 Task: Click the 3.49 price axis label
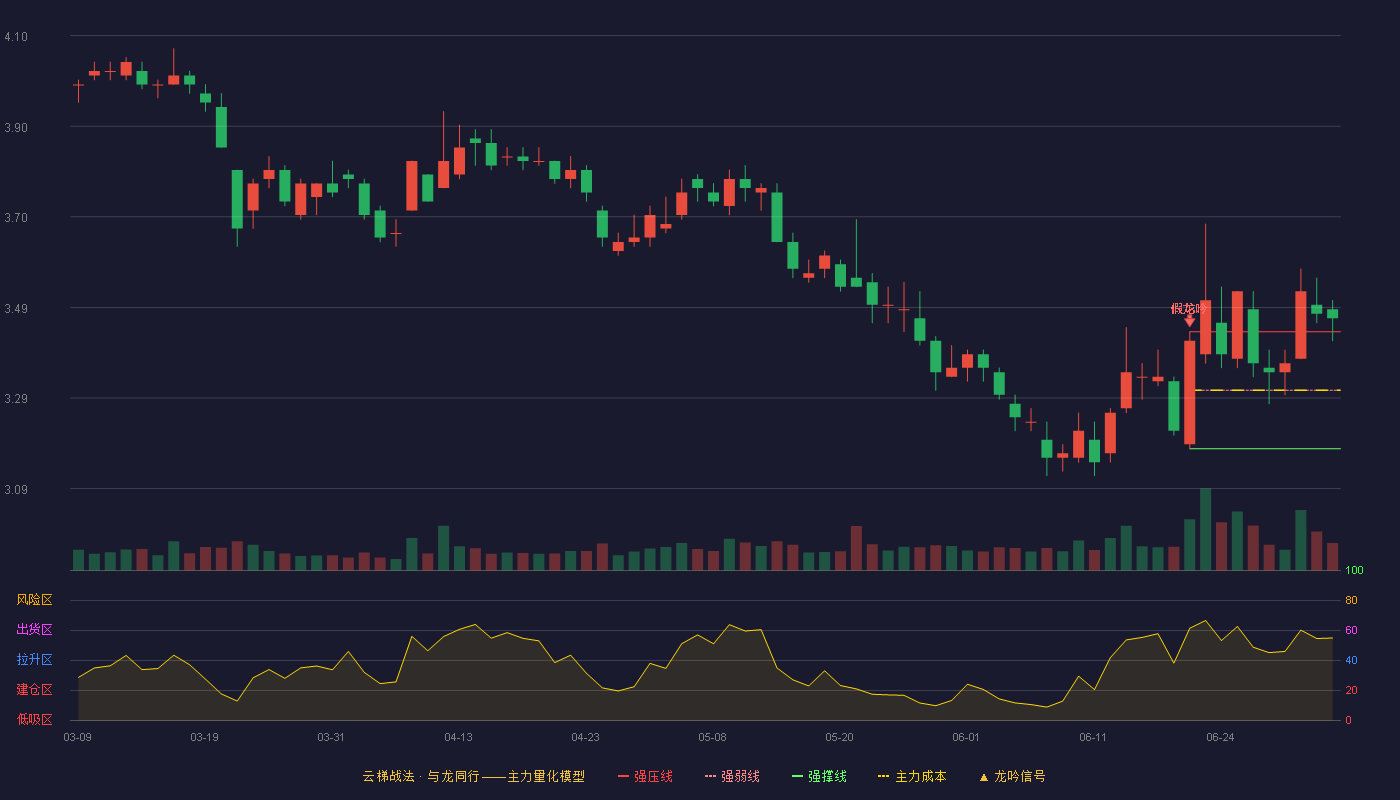coord(16,309)
